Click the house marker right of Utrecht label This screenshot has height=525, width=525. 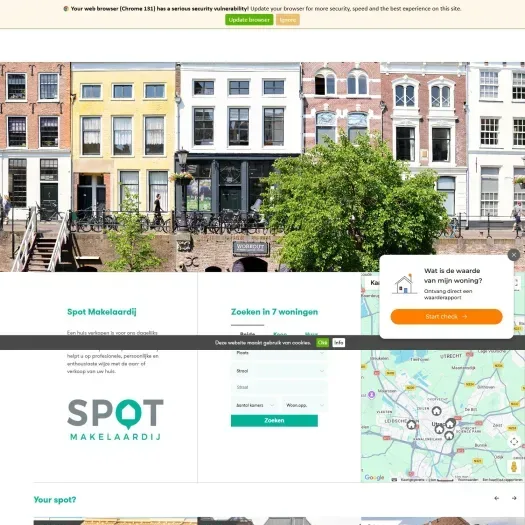pyautogui.click(x=450, y=423)
